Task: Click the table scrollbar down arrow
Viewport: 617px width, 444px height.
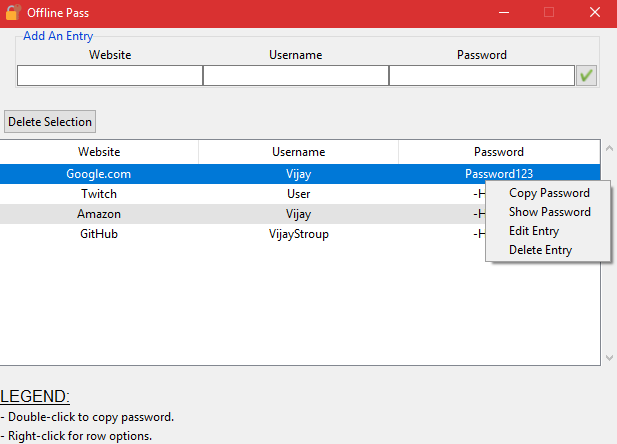Action: point(609,358)
